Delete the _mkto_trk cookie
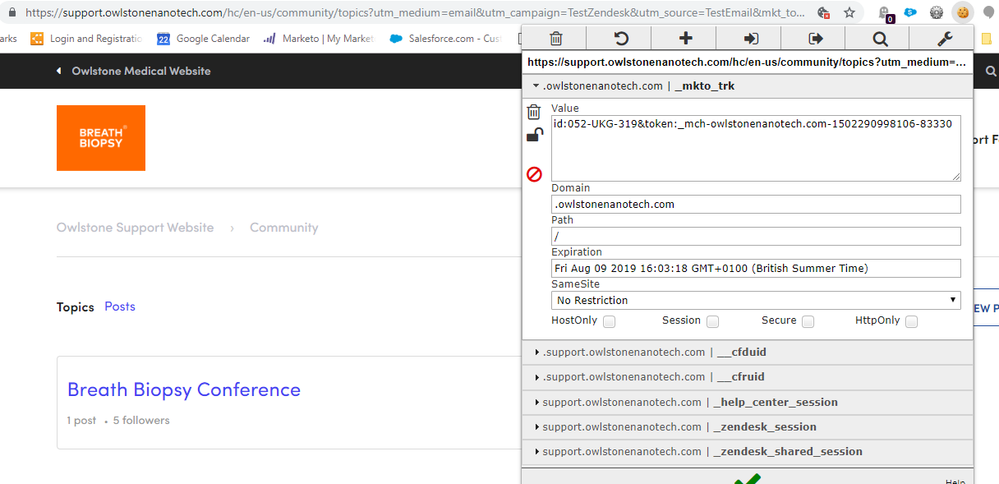 tap(534, 112)
